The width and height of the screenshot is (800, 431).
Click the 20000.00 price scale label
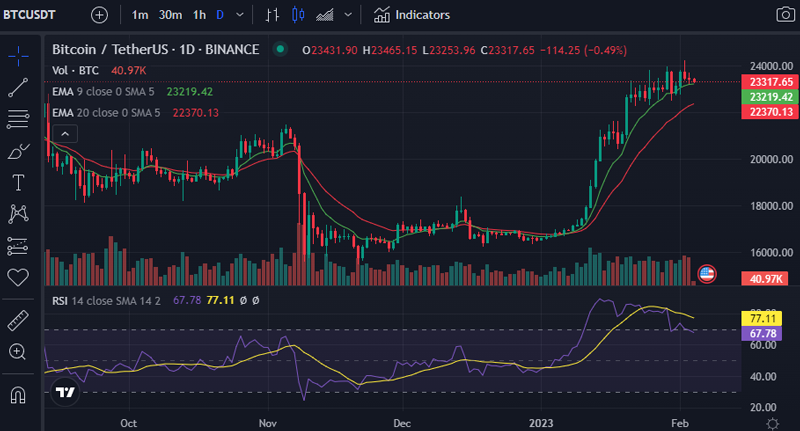771,159
